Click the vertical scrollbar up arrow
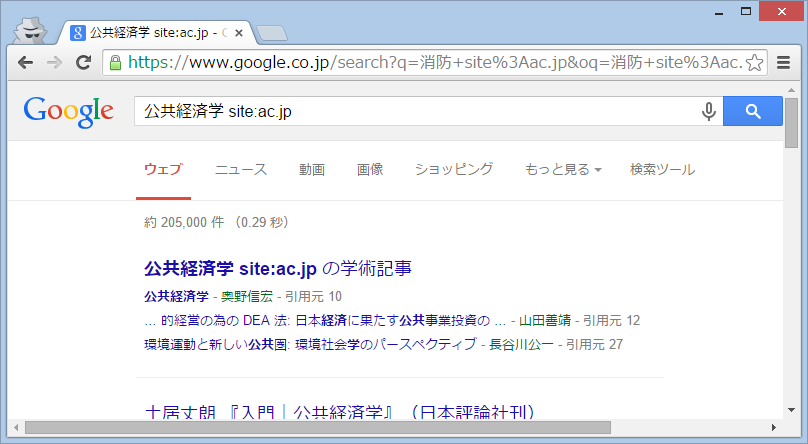Image resolution: width=808 pixels, height=444 pixels. tap(792, 90)
